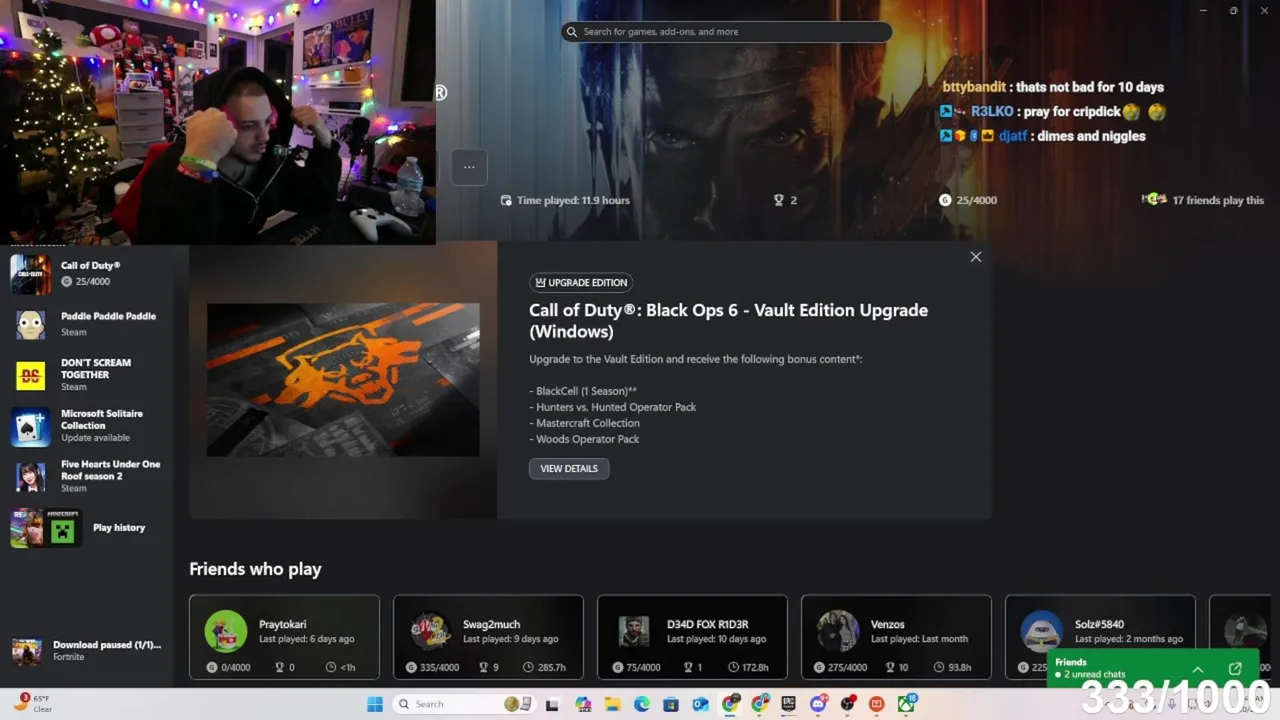Open the weather widget showing 65°F Clear
Viewport: 1280px width, 720px height.
pyautogui.click(x=33, y=704)
